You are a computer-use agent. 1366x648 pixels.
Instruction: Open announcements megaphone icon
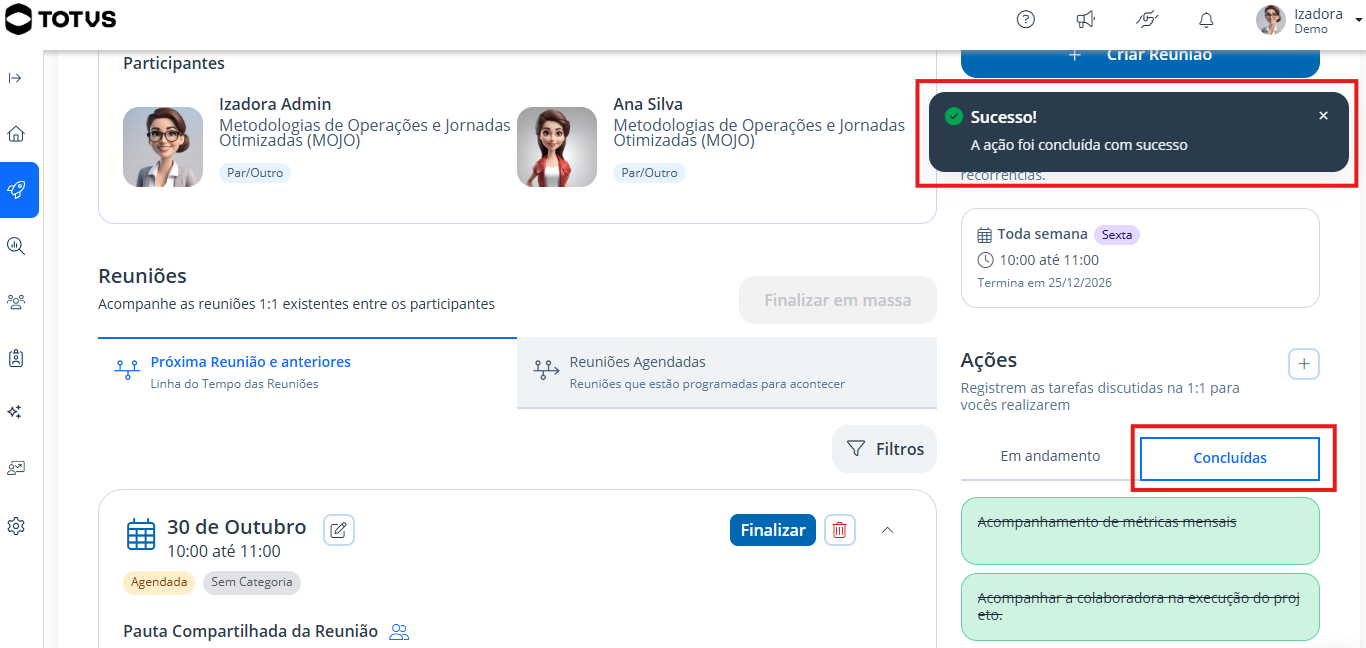point(1085,20)
